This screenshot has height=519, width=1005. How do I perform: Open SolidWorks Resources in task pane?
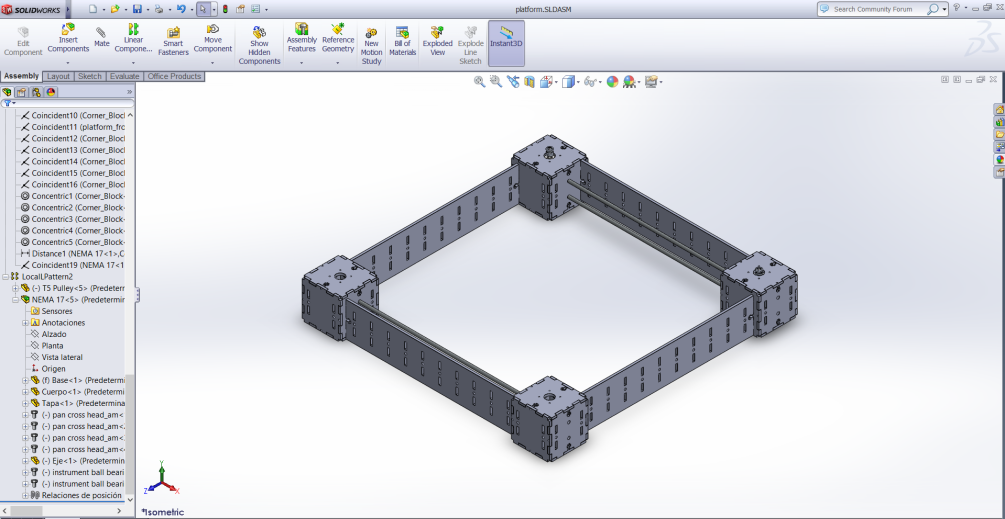pos(999,110)
